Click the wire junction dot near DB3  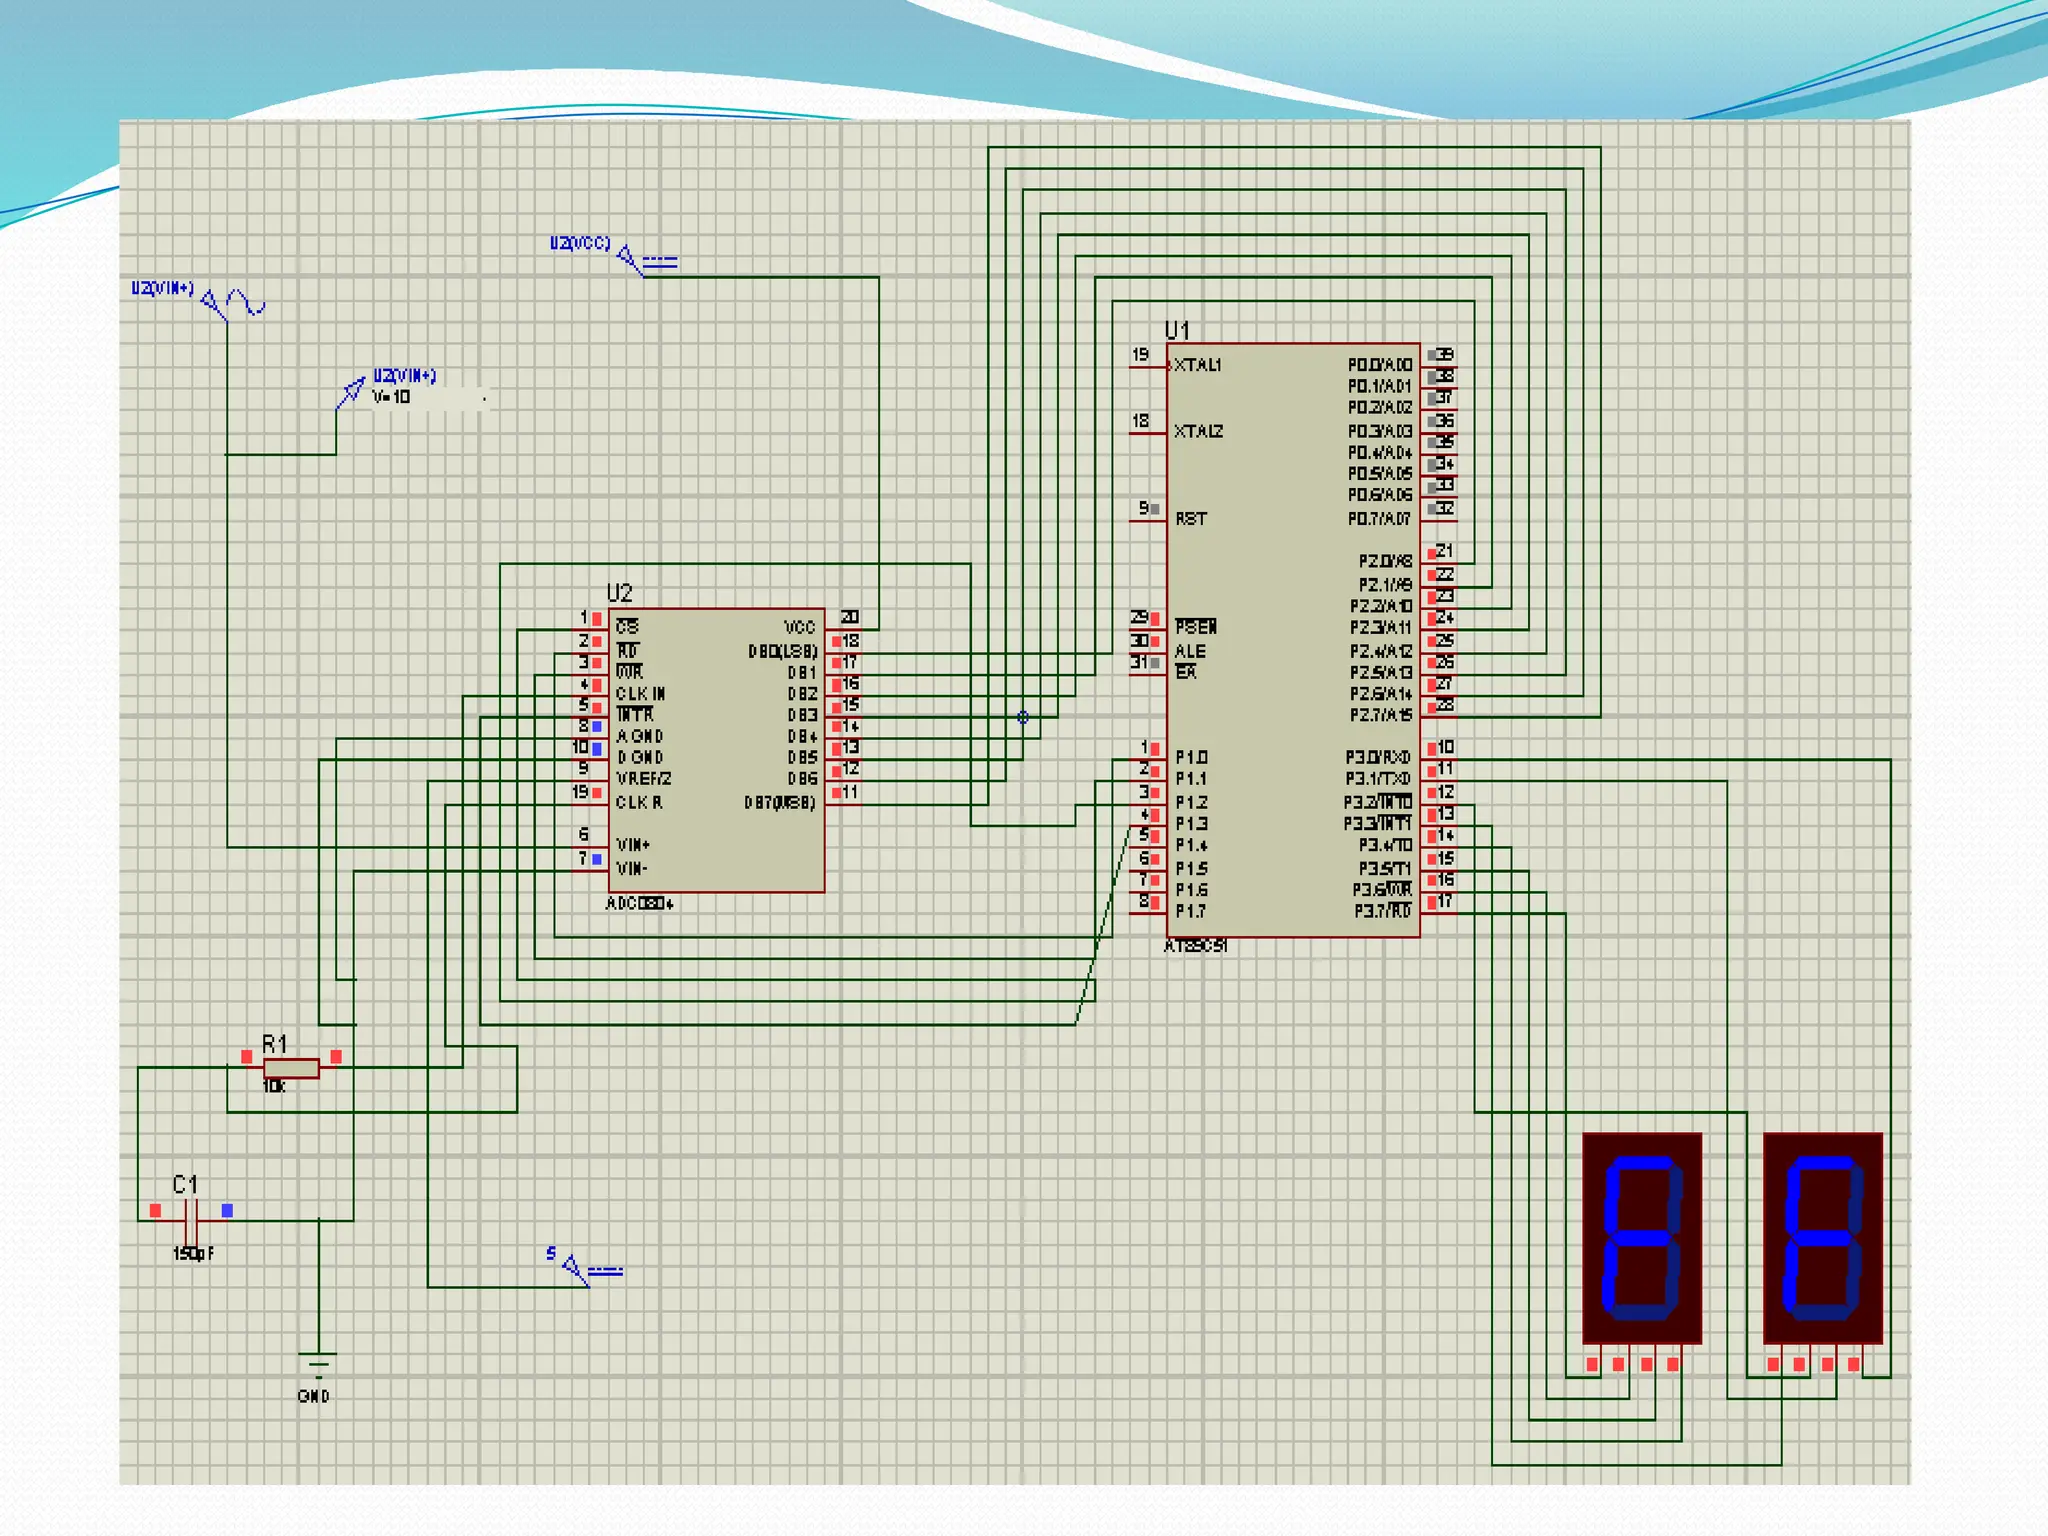pyautogui.click(x=1022, y=717)
